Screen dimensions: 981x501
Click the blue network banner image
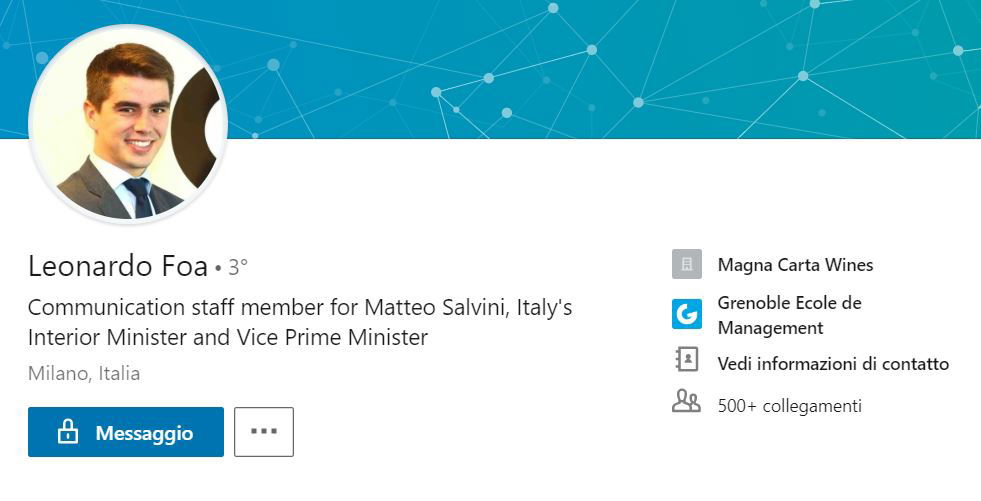click(601, 69)
